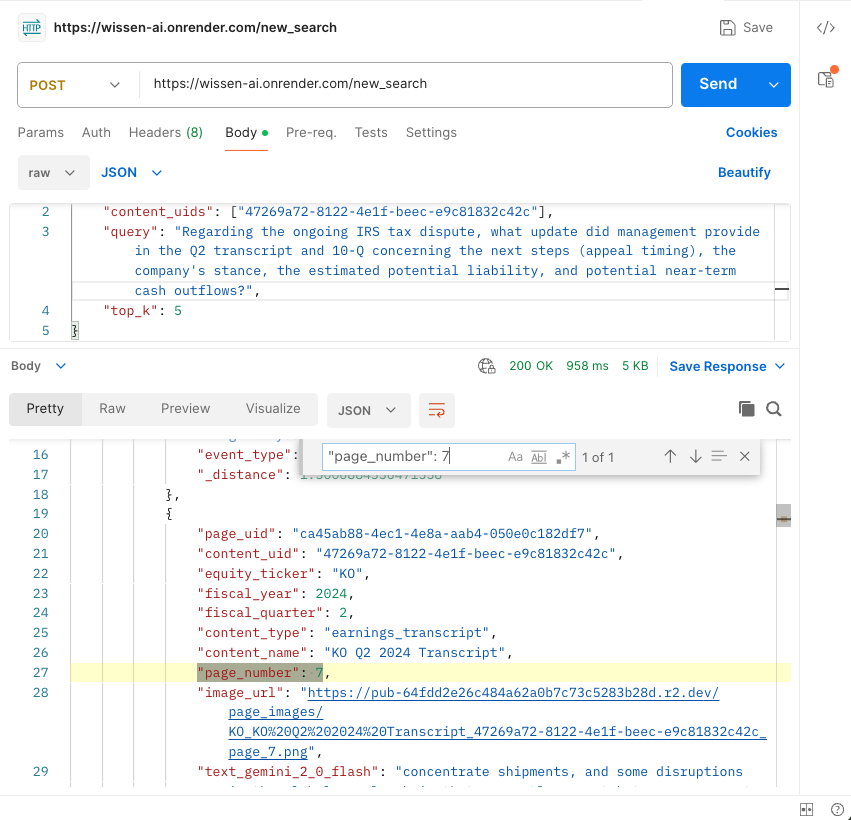This screenshot has width=851, height=820.
Task: Click the blue Send button
Action: 719,84
